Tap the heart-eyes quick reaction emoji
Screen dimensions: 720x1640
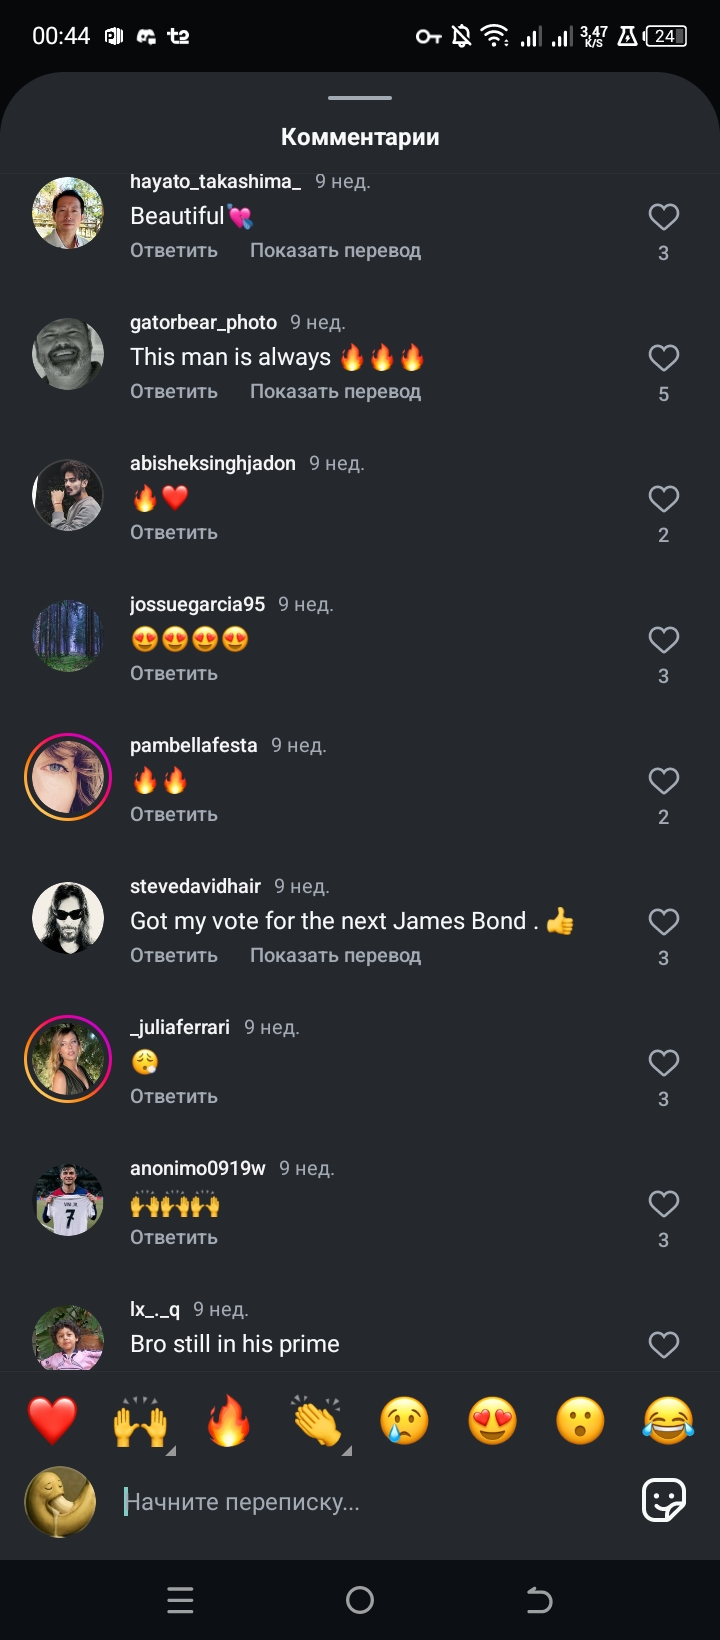(493, 1421)
